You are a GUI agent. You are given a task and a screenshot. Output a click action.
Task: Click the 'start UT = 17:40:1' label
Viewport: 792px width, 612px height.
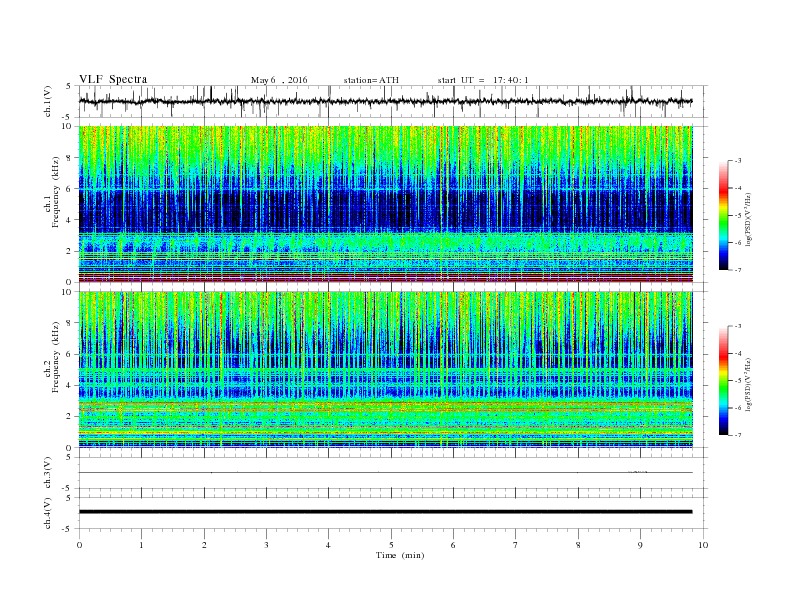point(482,80)
